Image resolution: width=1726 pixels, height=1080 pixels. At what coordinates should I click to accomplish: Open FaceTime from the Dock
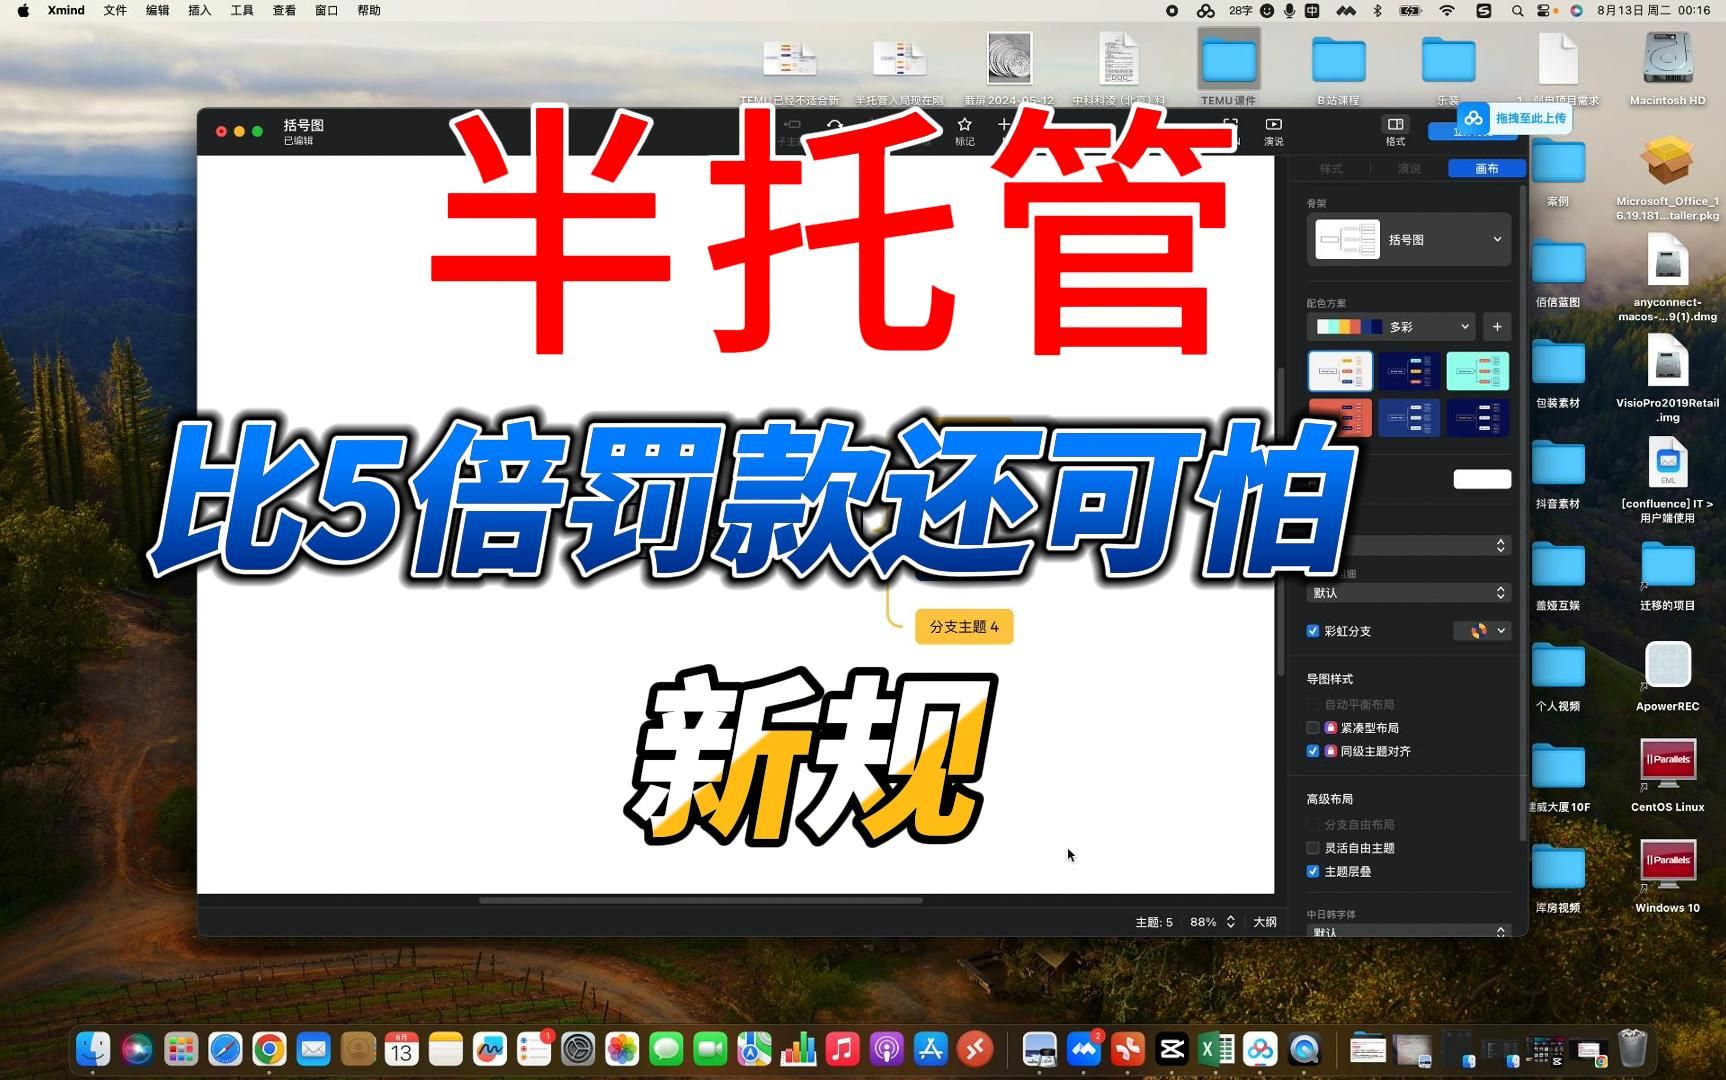(x=710, y=1049)
